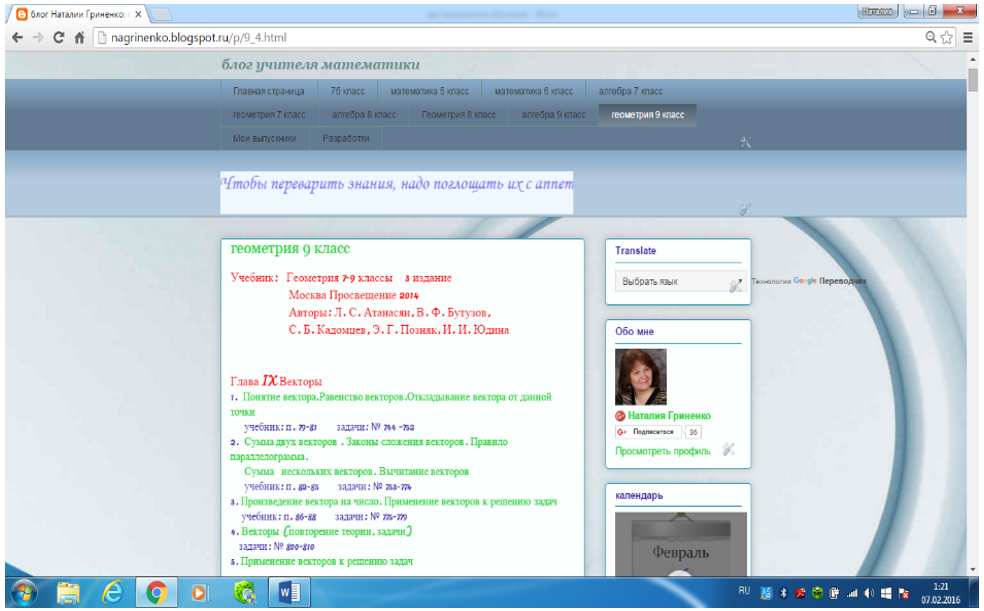Open the Chrome hamburger menu
This screenshot has width=984, height=611.
pyautogui.click(x=967, y=36)
